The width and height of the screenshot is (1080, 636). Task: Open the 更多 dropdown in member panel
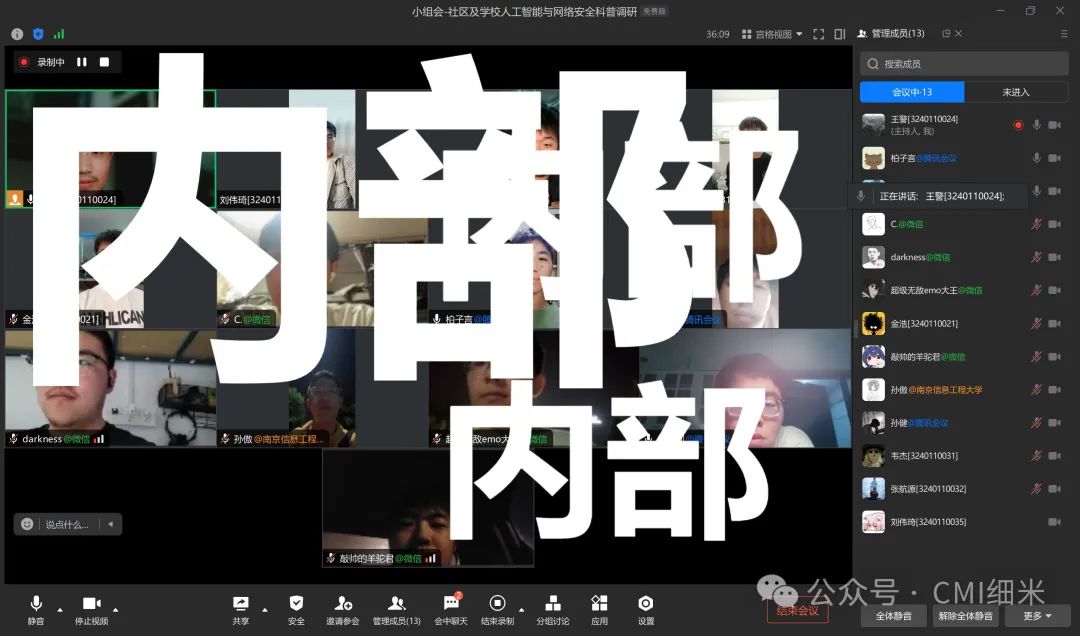[x=1037, y=615]
